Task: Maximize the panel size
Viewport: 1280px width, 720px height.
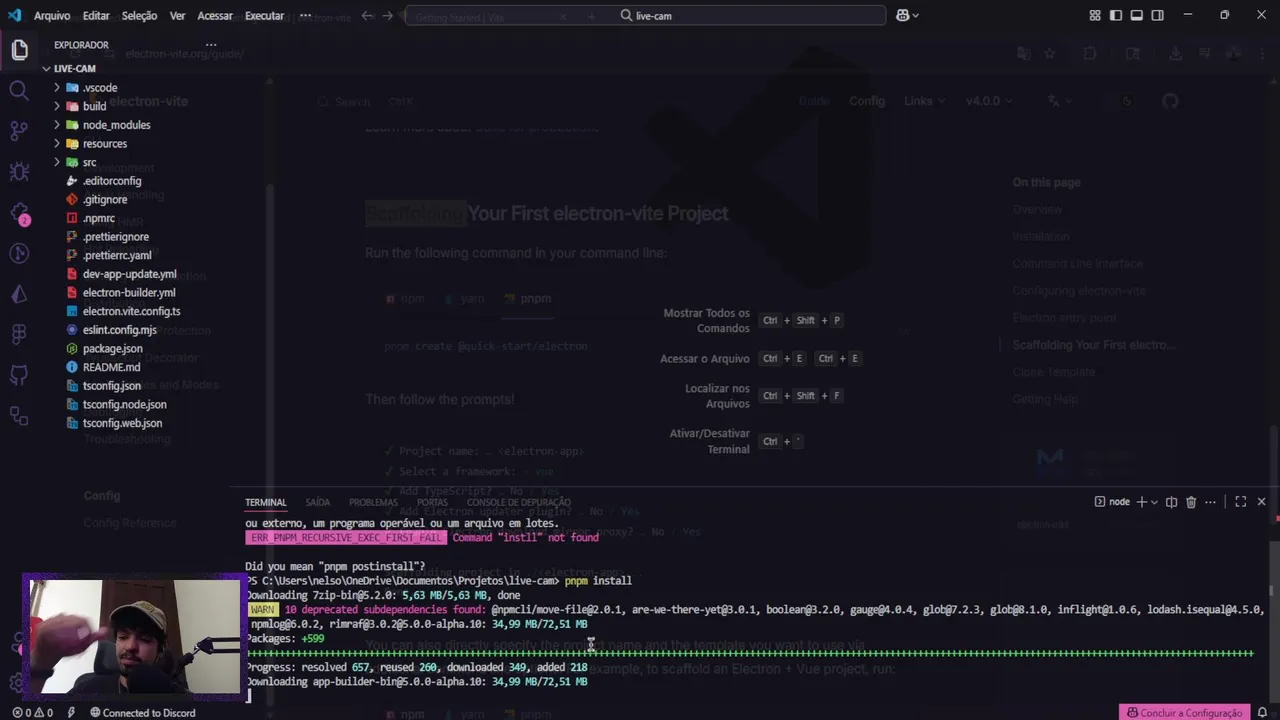Action: click(1240, 502)
